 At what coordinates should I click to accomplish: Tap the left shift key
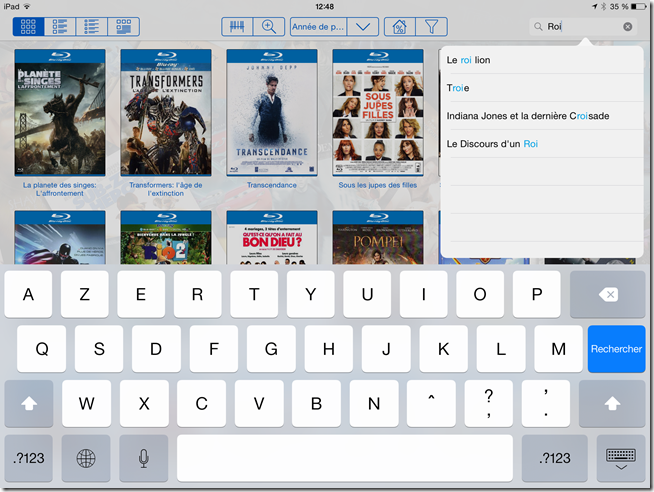pyautogui.click(x=29, y=404)
